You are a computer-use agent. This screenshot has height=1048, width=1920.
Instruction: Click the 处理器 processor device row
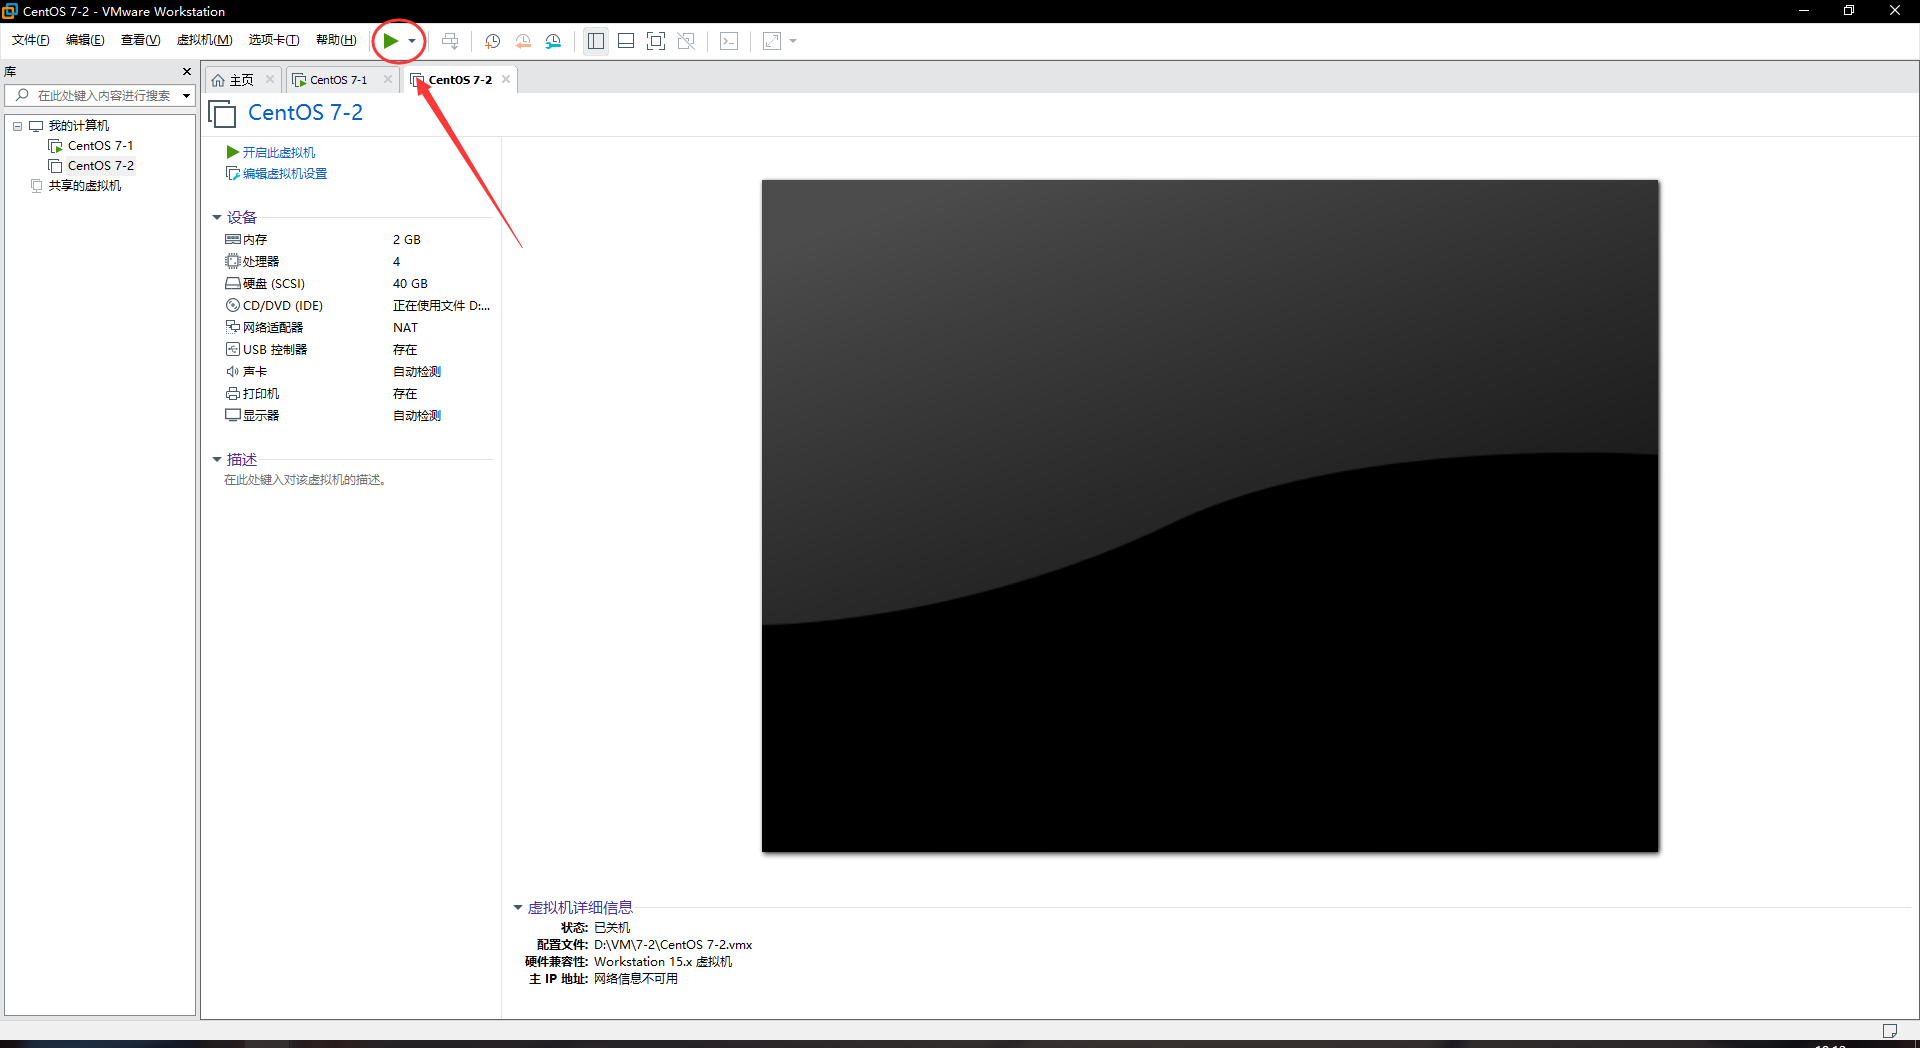pos(358,262)
